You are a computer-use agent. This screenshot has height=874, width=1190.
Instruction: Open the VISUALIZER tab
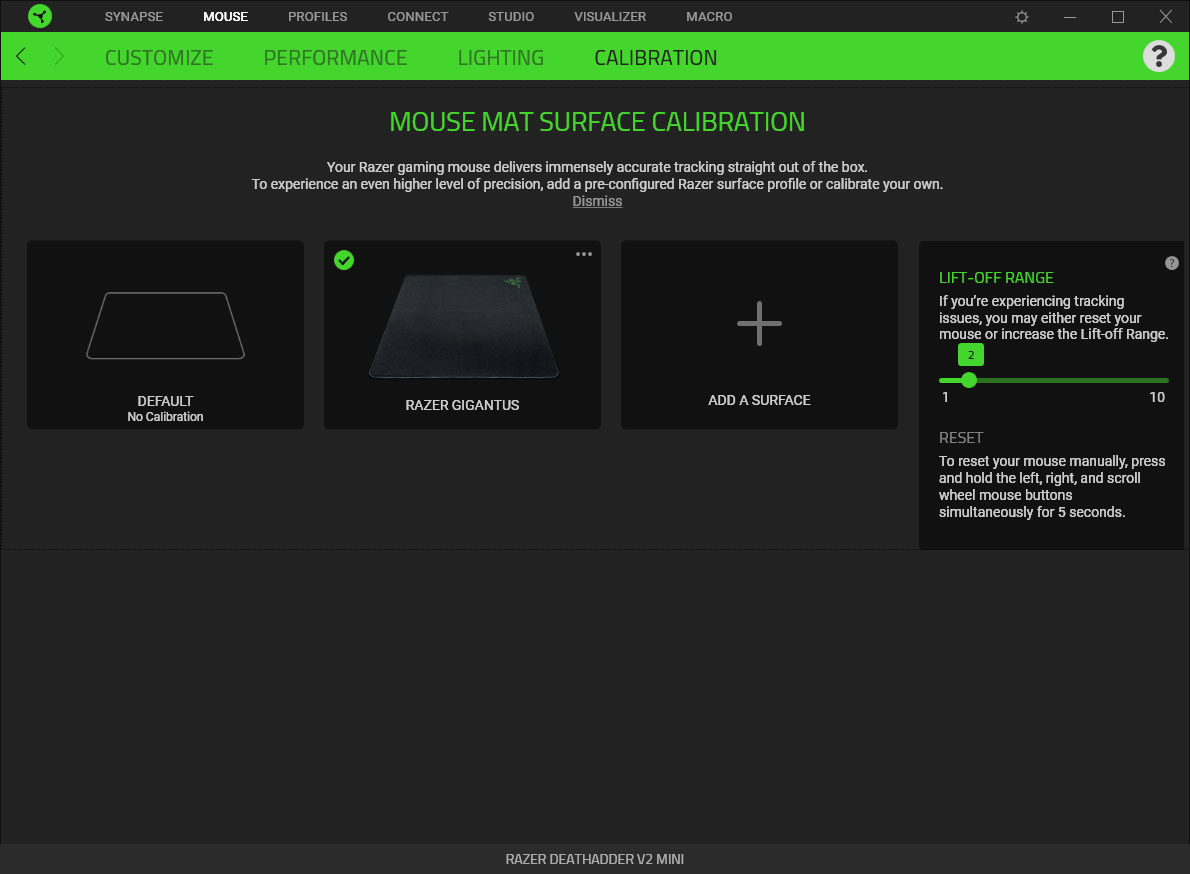(609, 17)
